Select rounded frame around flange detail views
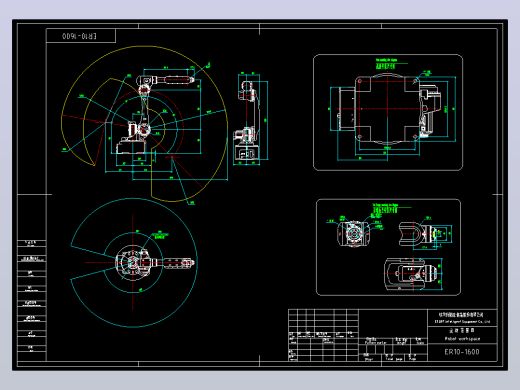Image resolution: width=520 pixels, height=390 pixels. coord(388,247)
